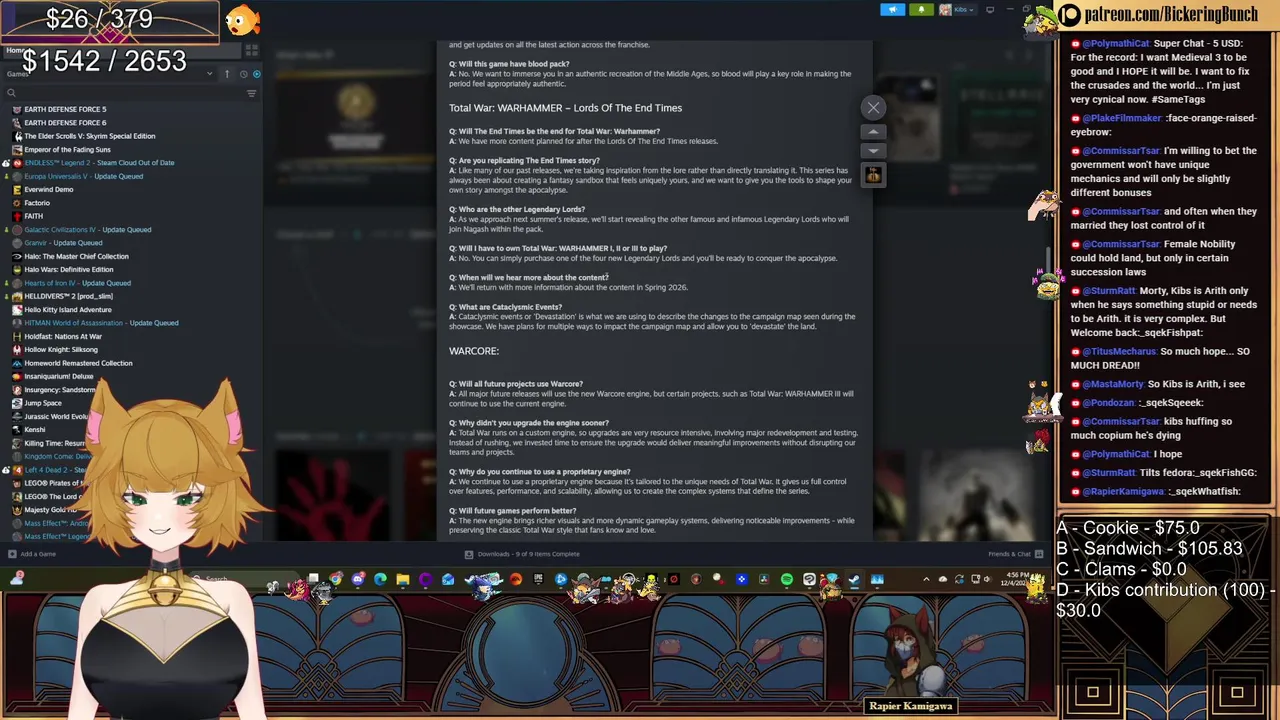The height and width of the screenshot is (720, 1280).
Task: Select Holdfast: Nations At War
Action: point(62,336)
